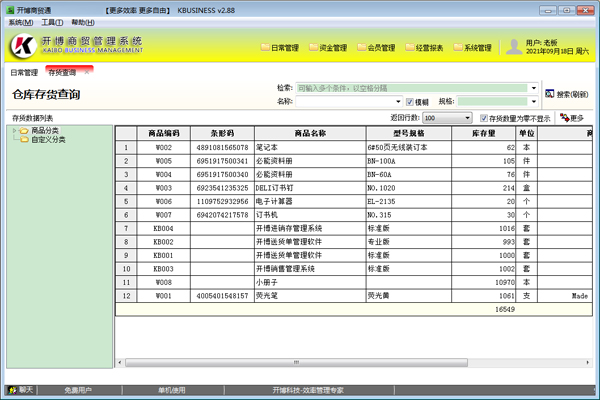Click the user avatar icon
Screen dimensions: 600x400
(x=514, y=47)
